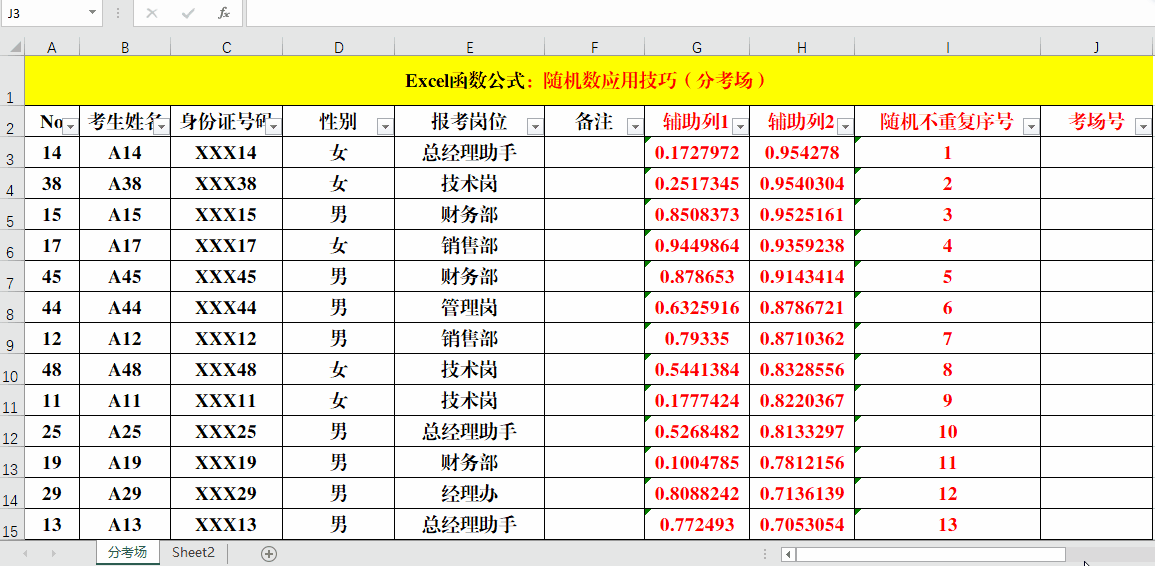Image resolution: width=1155 pixels, height=566 pixels.
Task: Expand filter for 考场号 column
Action: click(1144, 126)
